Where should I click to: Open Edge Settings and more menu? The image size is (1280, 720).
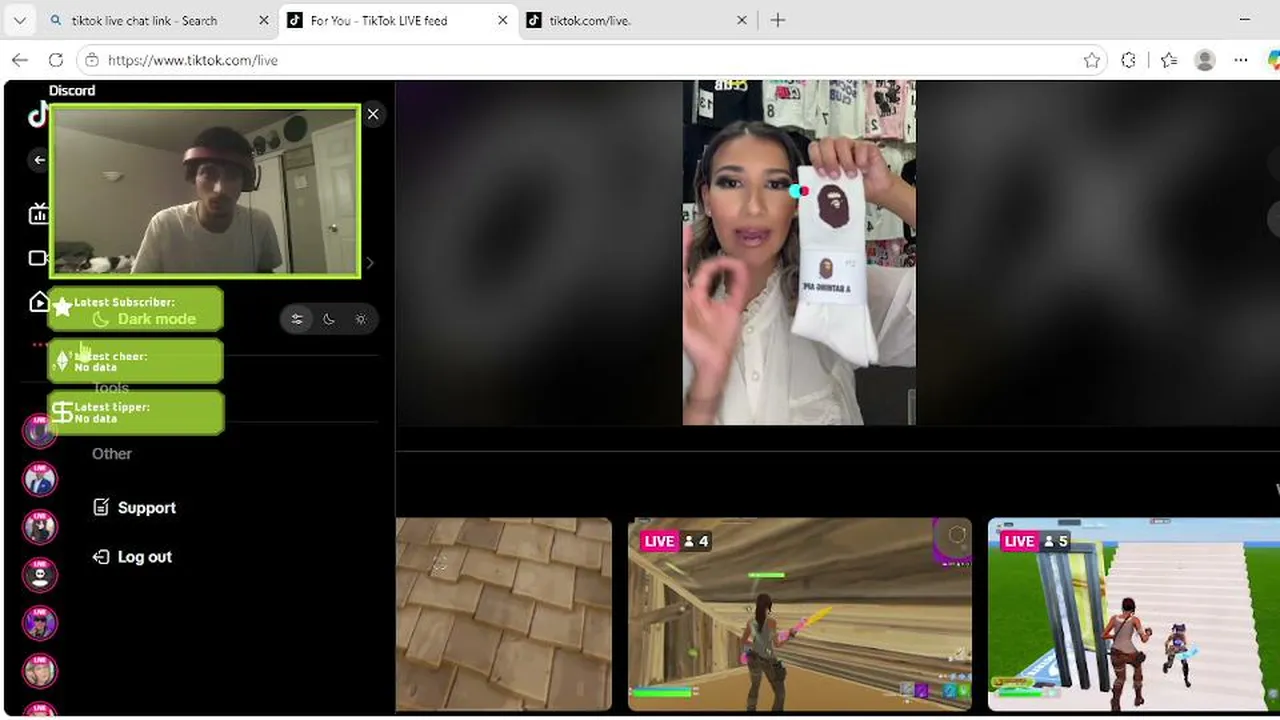coord(1241,60)
